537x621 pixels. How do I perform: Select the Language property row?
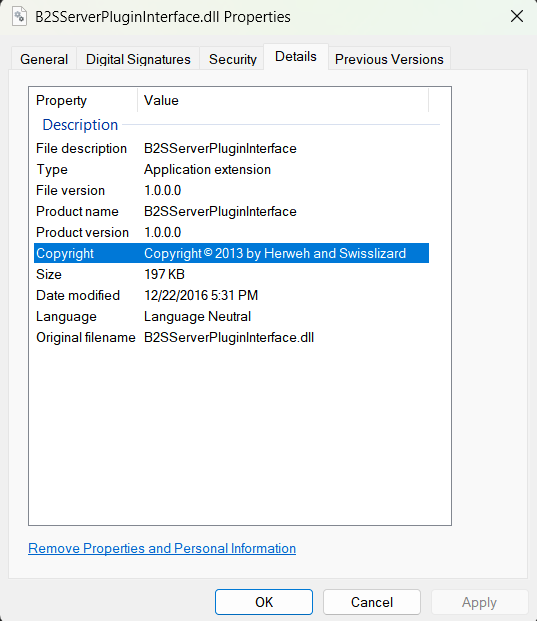(231, 316)
